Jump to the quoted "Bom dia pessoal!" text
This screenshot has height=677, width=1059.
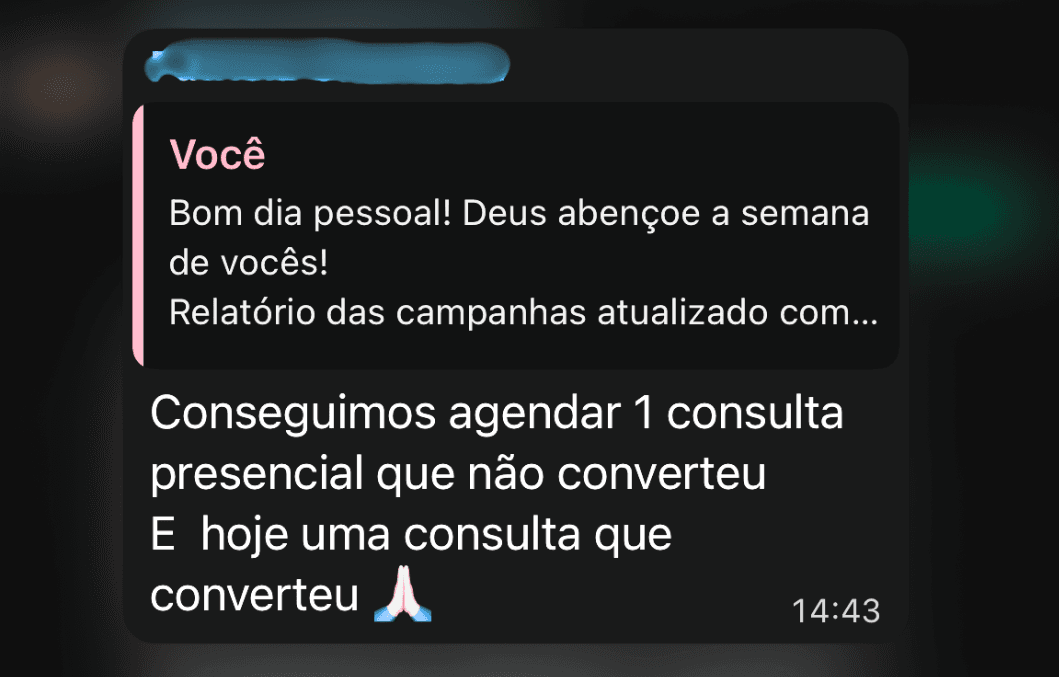coord(310,214)
